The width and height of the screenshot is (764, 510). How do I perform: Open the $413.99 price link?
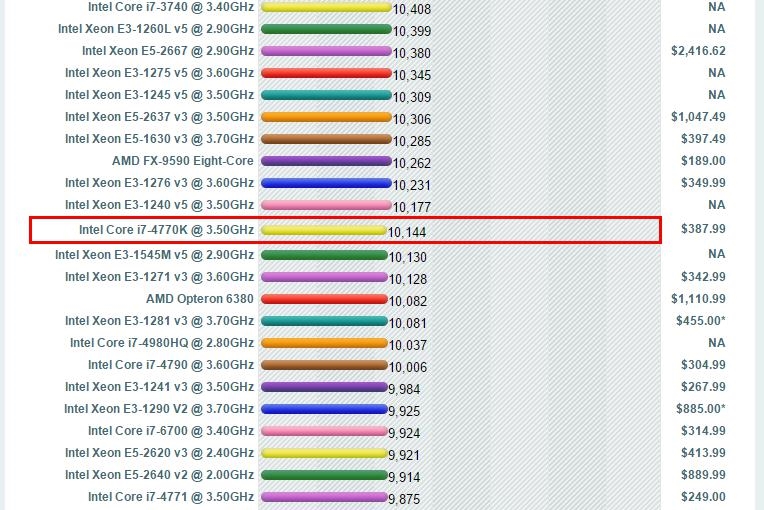point(703,453)
